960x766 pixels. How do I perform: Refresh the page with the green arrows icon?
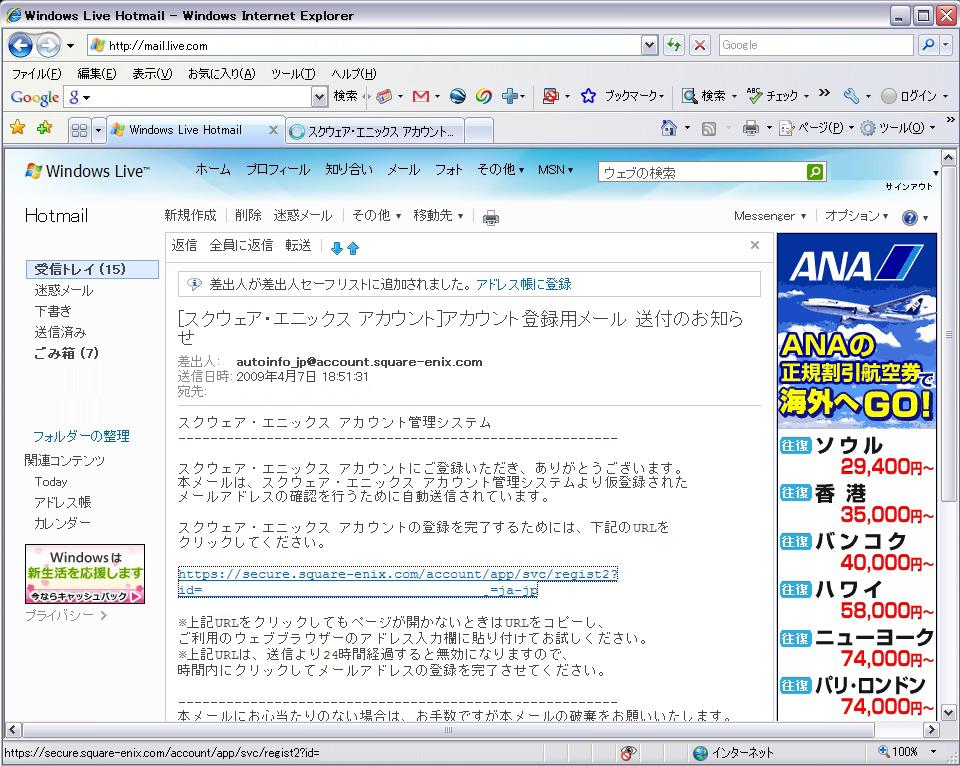pos(673,45)
